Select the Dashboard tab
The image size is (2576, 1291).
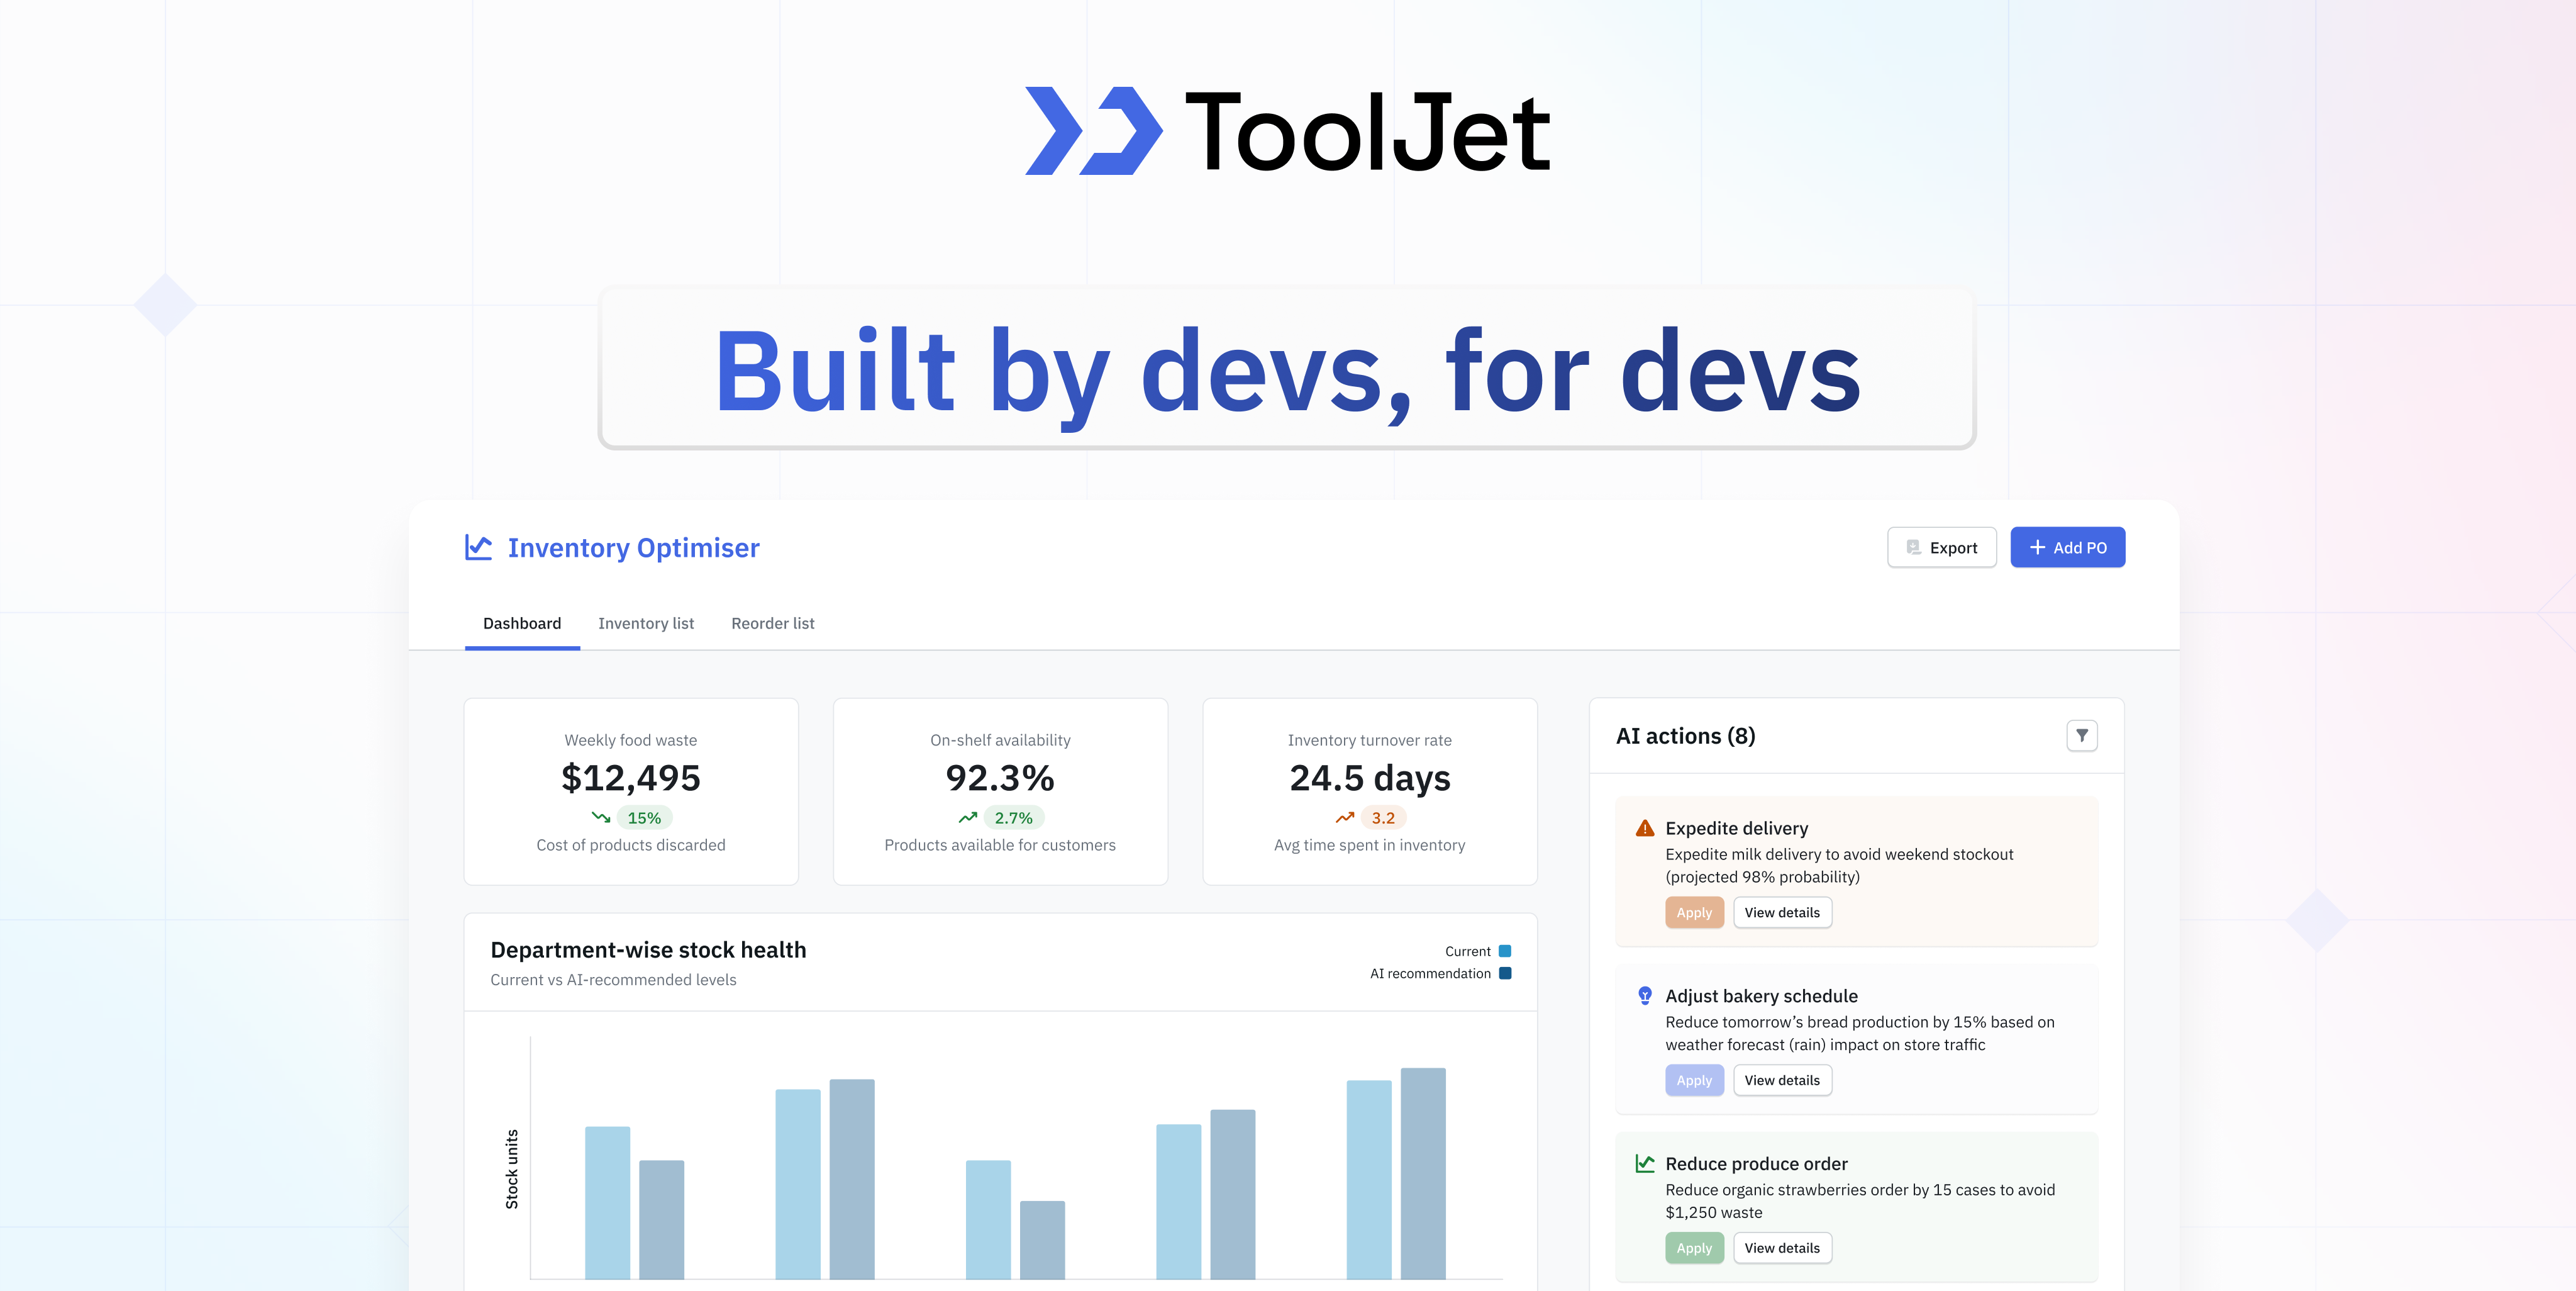pyautogui.click(x=522, y=623)
